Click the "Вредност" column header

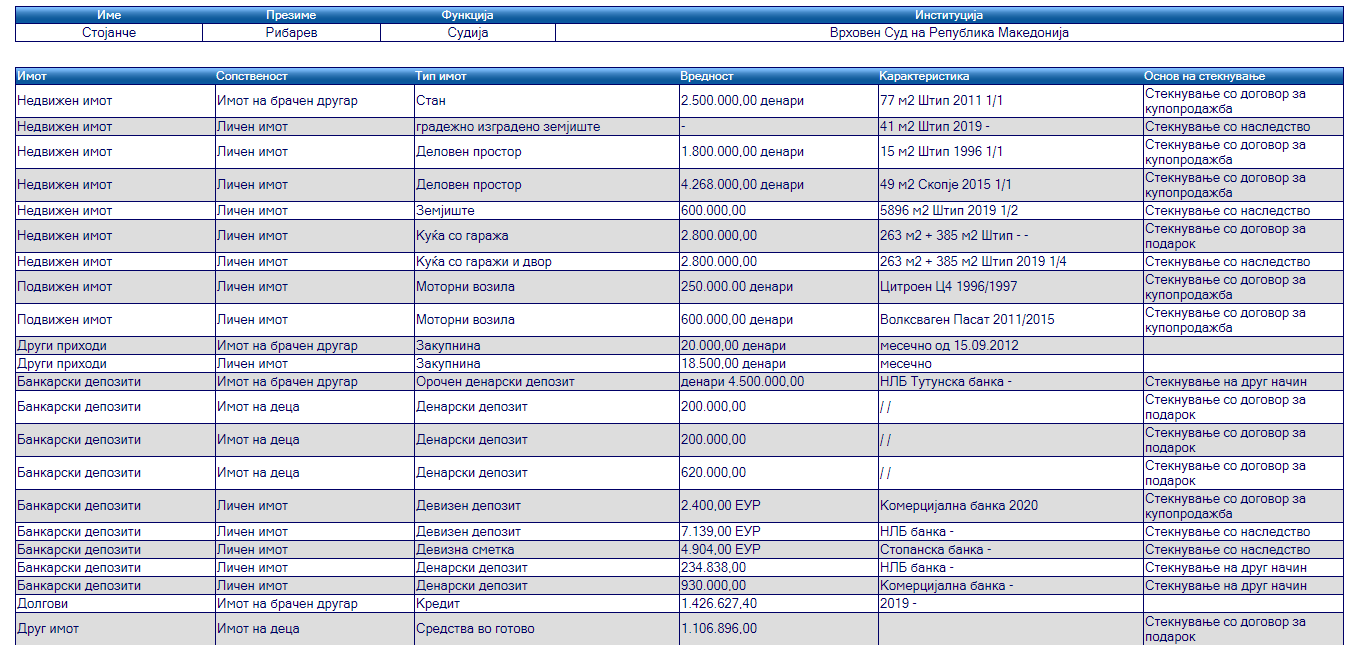click(x=707, y=76)
